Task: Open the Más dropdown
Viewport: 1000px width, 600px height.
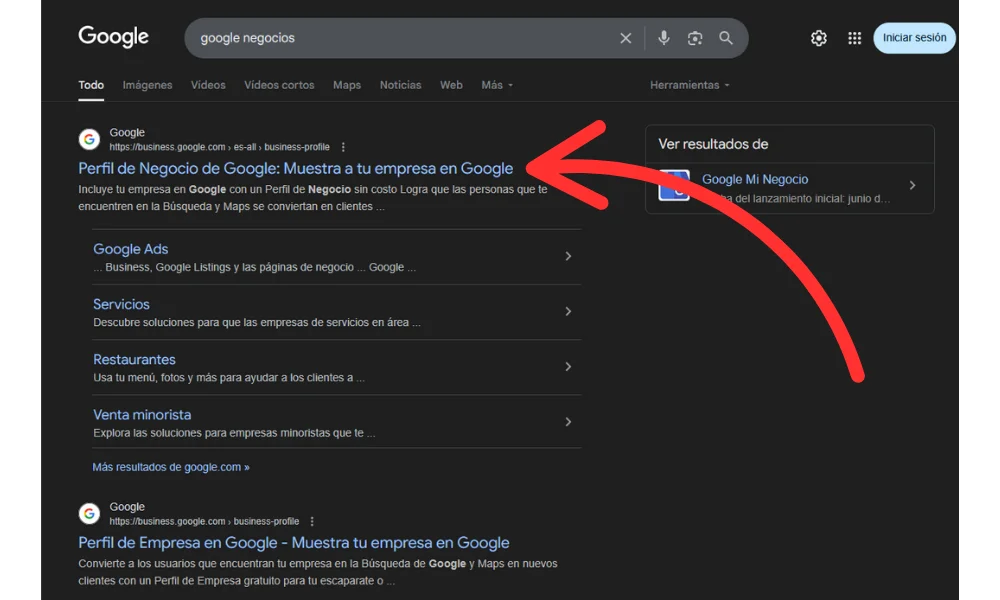Action: tap(497, 85)
